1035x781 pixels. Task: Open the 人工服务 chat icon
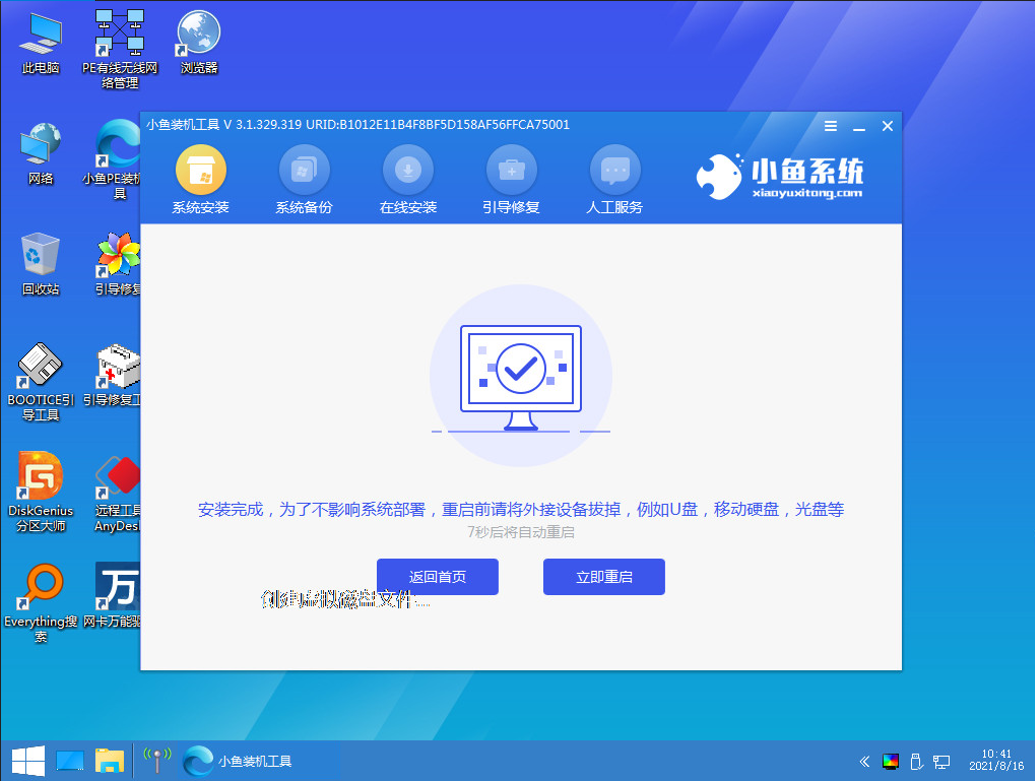(x=614, y=171)
